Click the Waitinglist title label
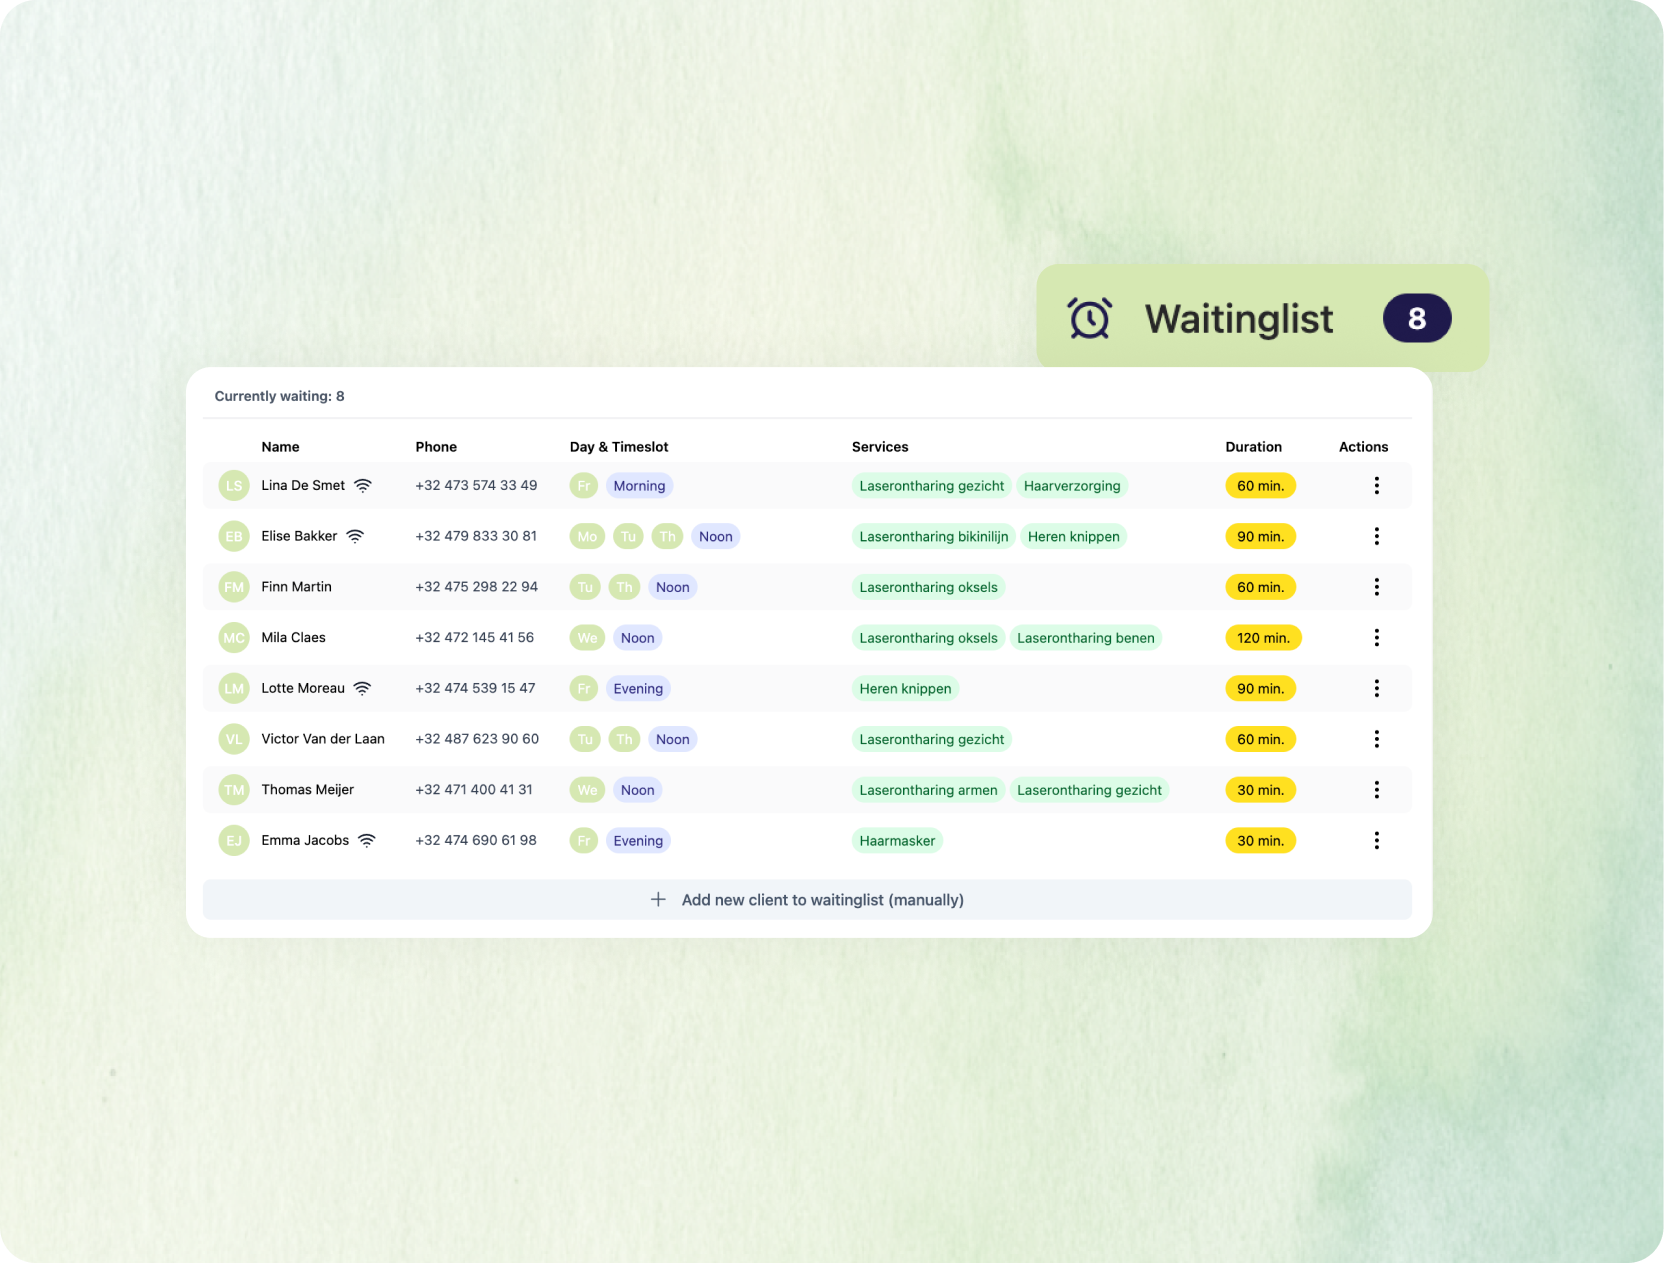The height and width of the screenshot is (1263, 1664). 1239,319
